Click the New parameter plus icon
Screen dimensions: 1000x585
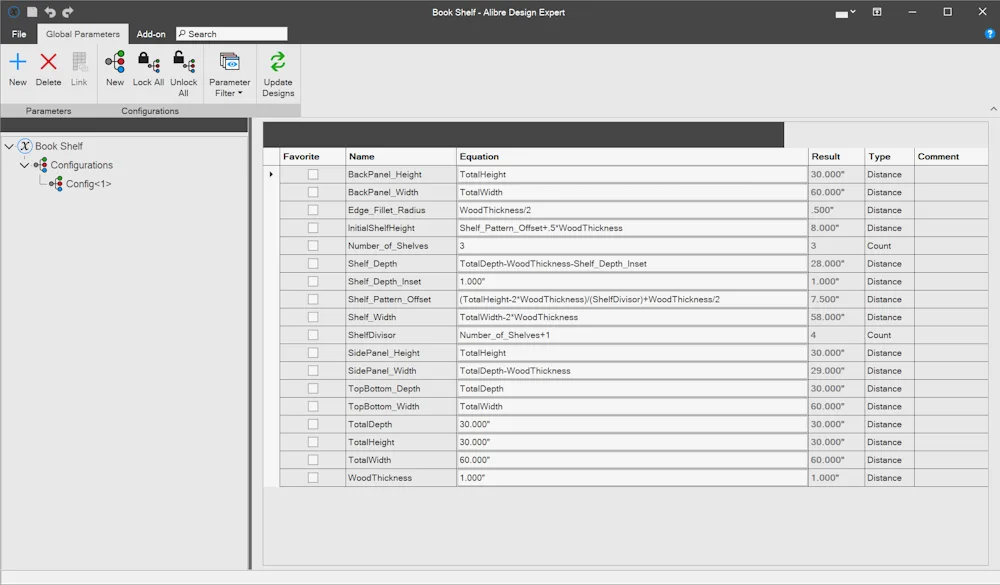point(18,62)
